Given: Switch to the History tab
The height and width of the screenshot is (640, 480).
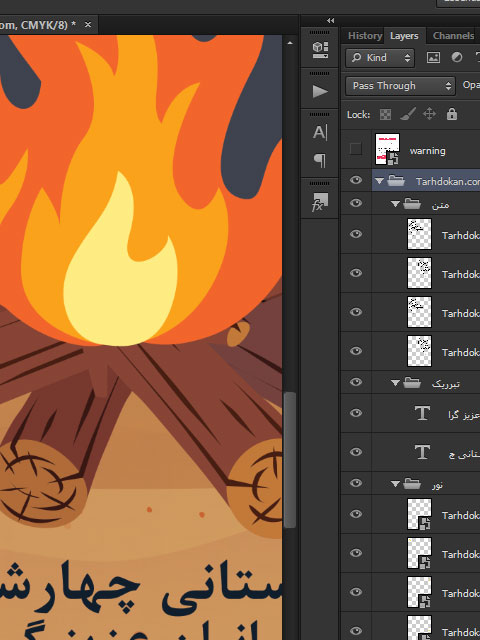Looking at the screenshot, I should point(364,36).
